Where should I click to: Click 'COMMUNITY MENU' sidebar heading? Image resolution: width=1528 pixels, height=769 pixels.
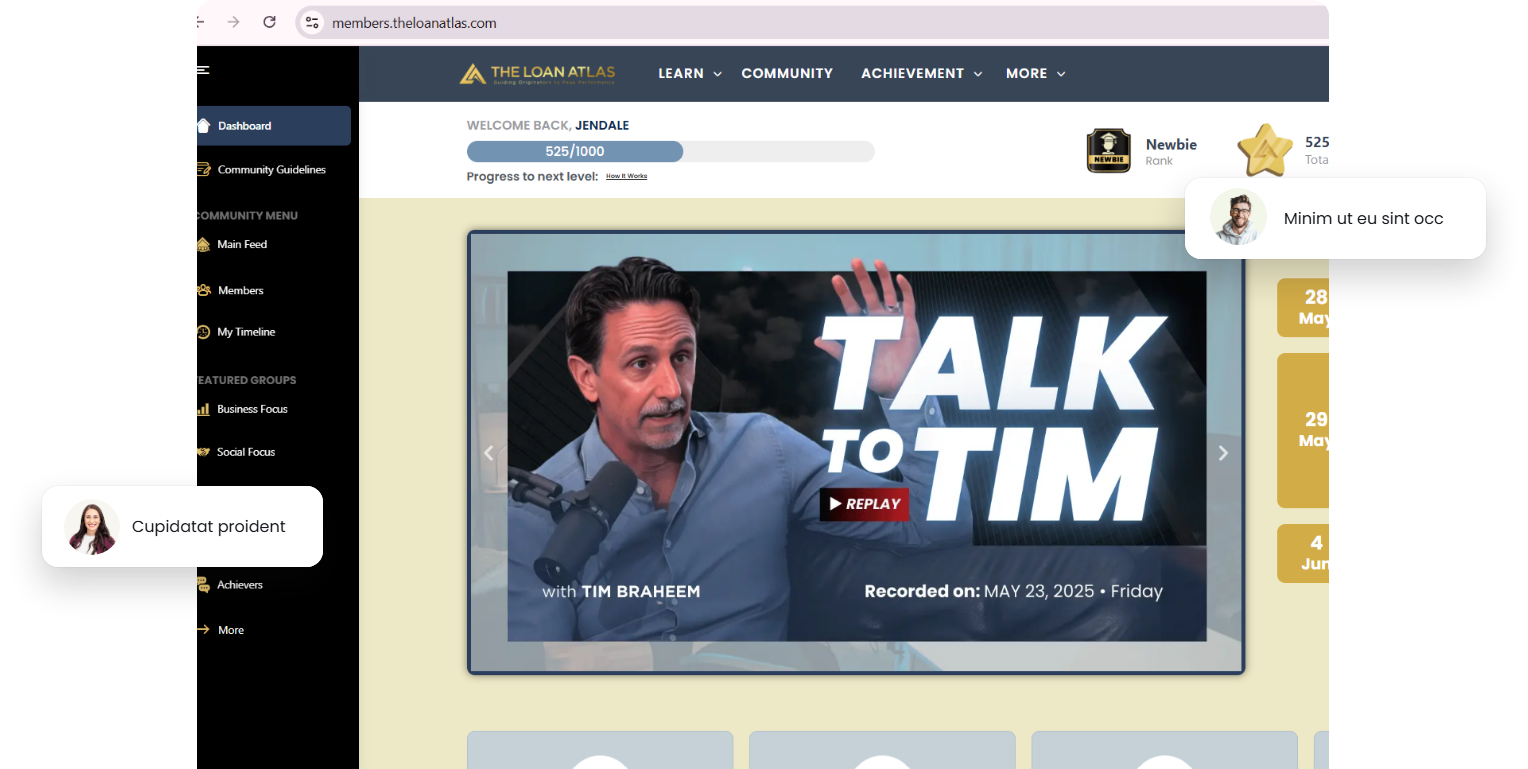click(247, 216)
